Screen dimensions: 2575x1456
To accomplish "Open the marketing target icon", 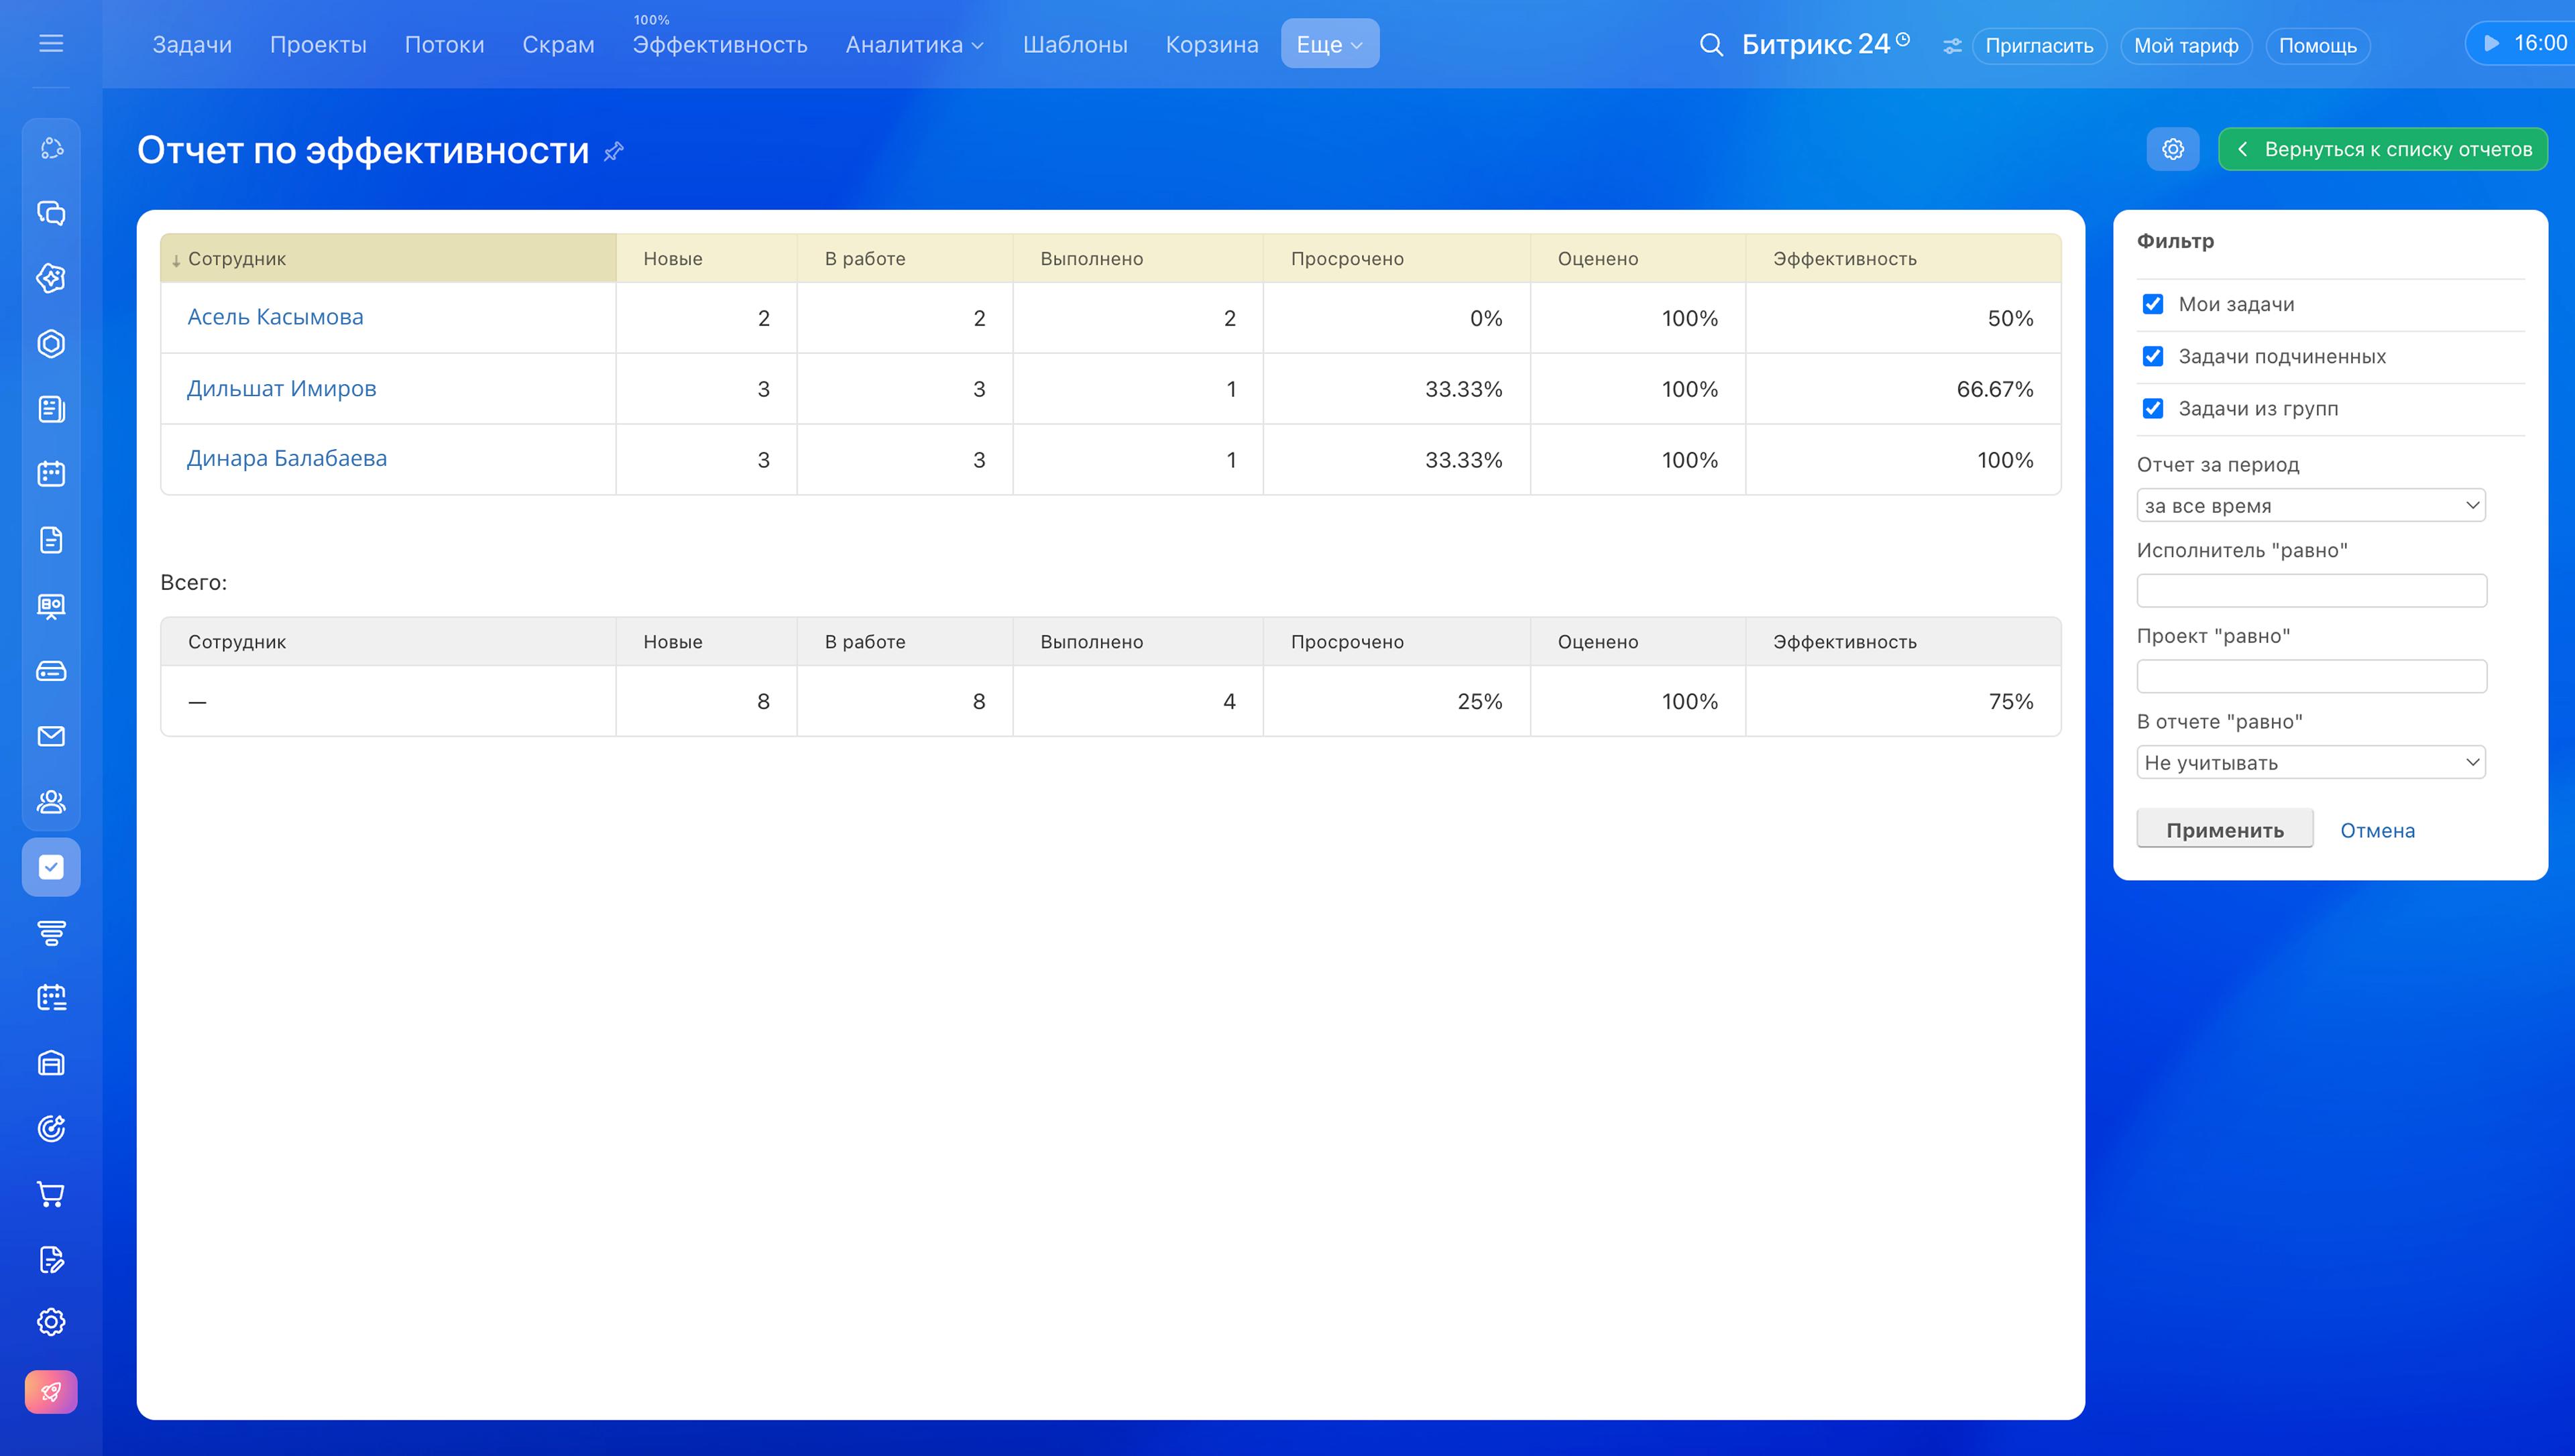I will click(x=51, y=1129).
